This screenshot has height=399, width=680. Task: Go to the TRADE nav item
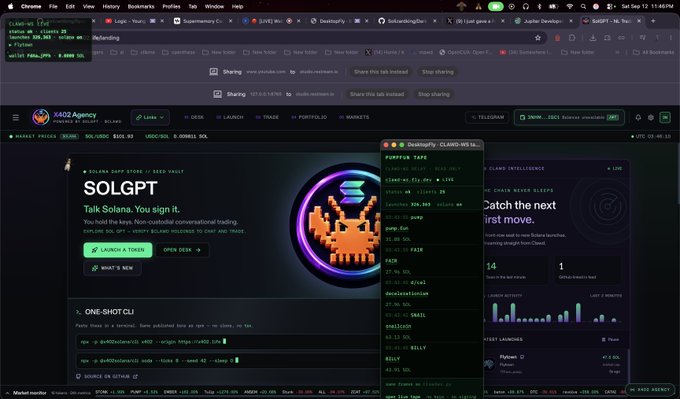tap(267, 117)
